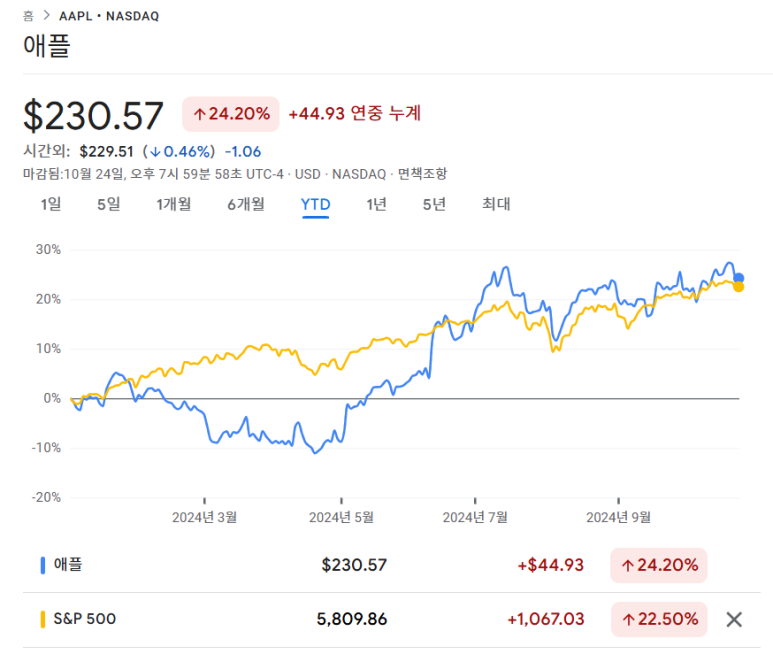Click the 5,809.86 S&P 500 value
773x654 pixels.
[x=352, y=619]
